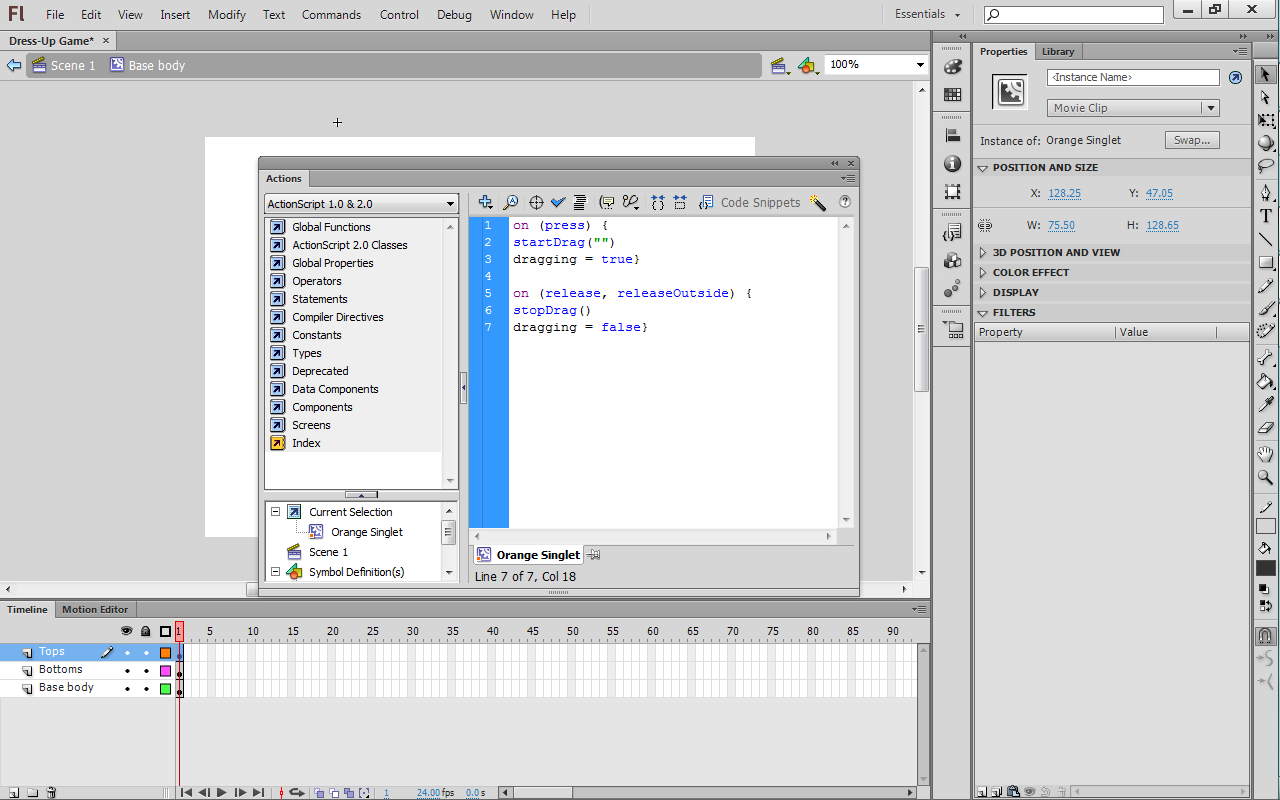Click the Check Syntax checkmark icon
The width and height of the screenshot is (1280, 800).
558,203
